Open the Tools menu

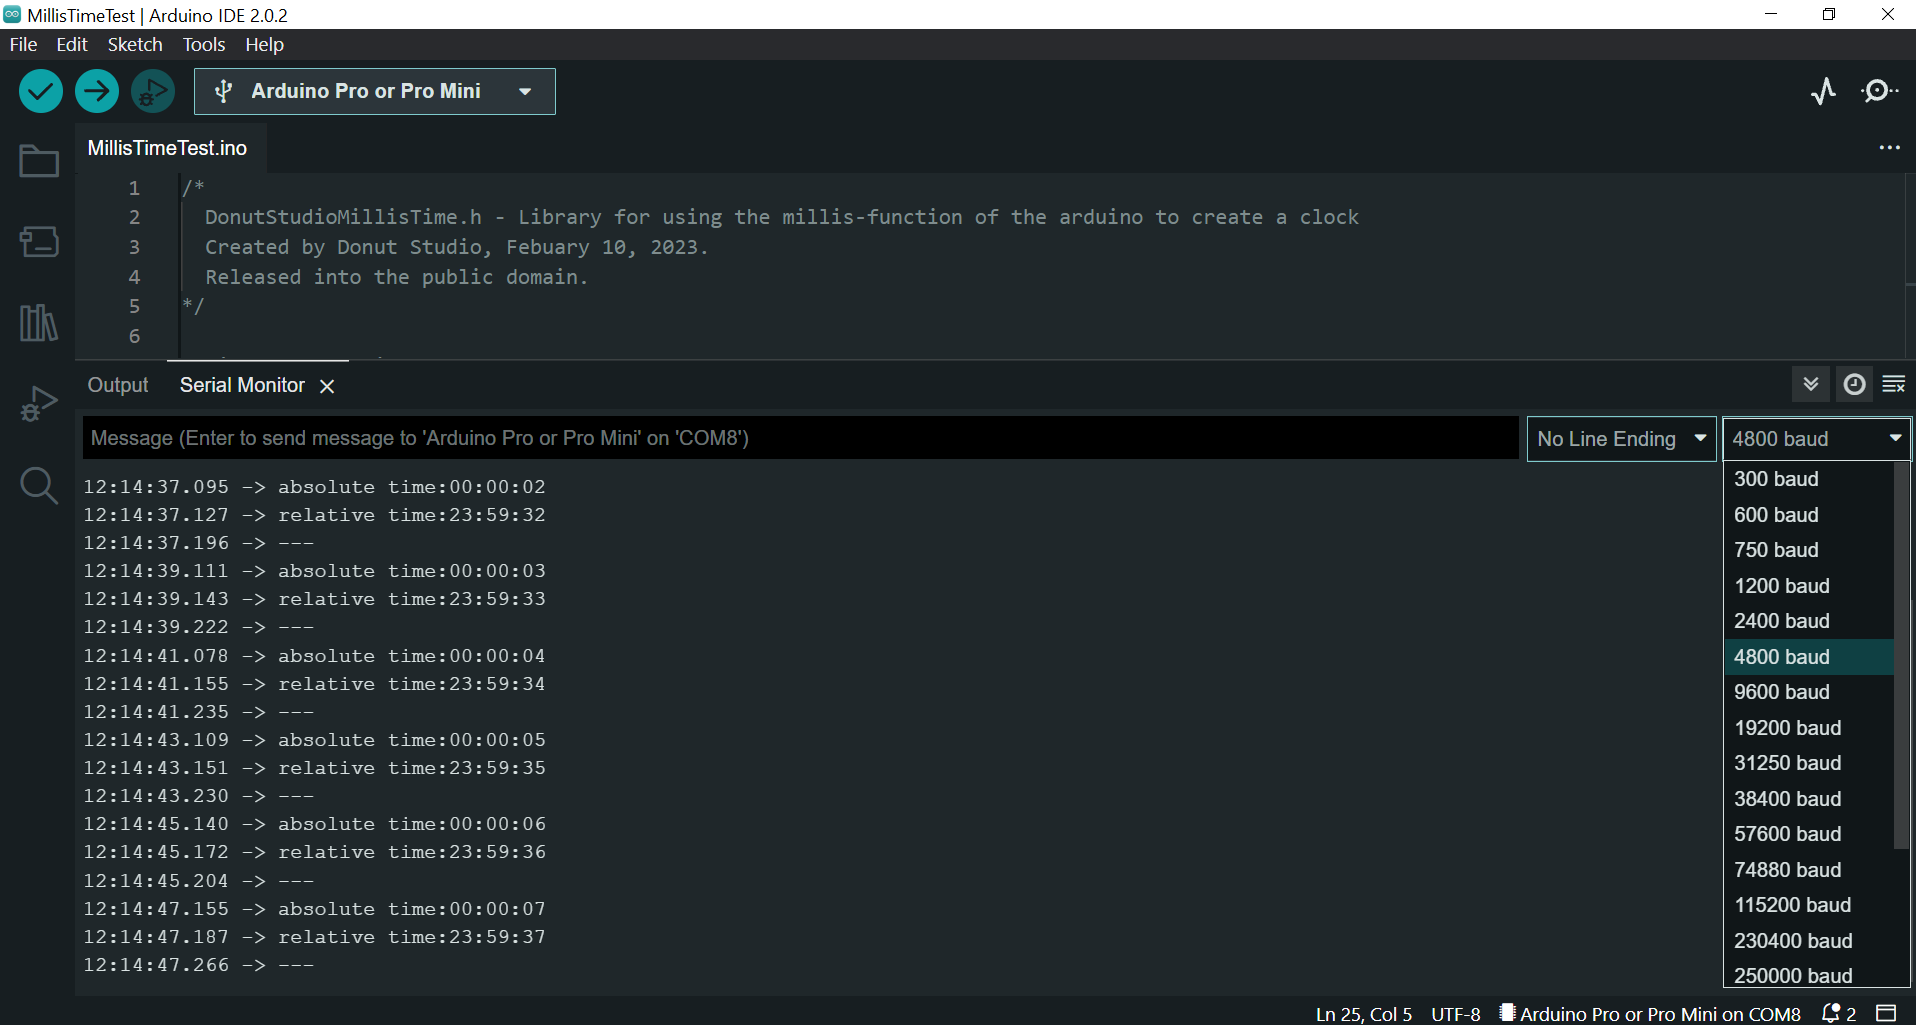pyautogui.click(x=204, y=45)
